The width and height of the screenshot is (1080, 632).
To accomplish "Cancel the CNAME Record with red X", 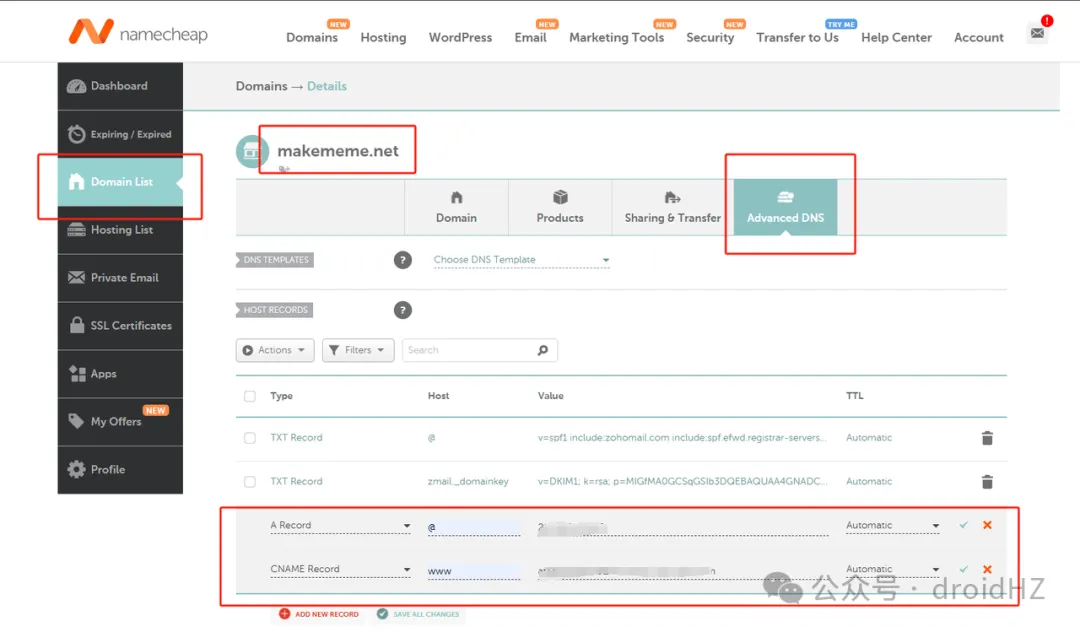I will pyautogui.click(x=987, y=569).
